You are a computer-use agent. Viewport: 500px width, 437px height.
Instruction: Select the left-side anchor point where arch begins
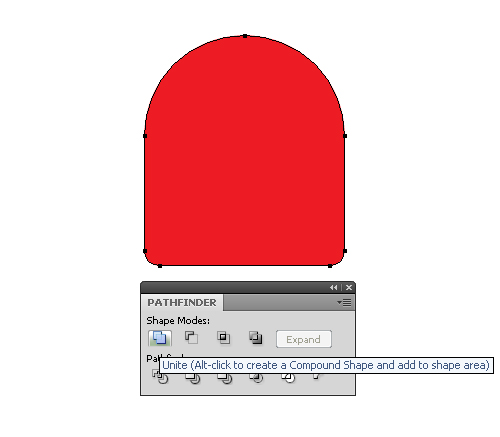coord(145,136)
